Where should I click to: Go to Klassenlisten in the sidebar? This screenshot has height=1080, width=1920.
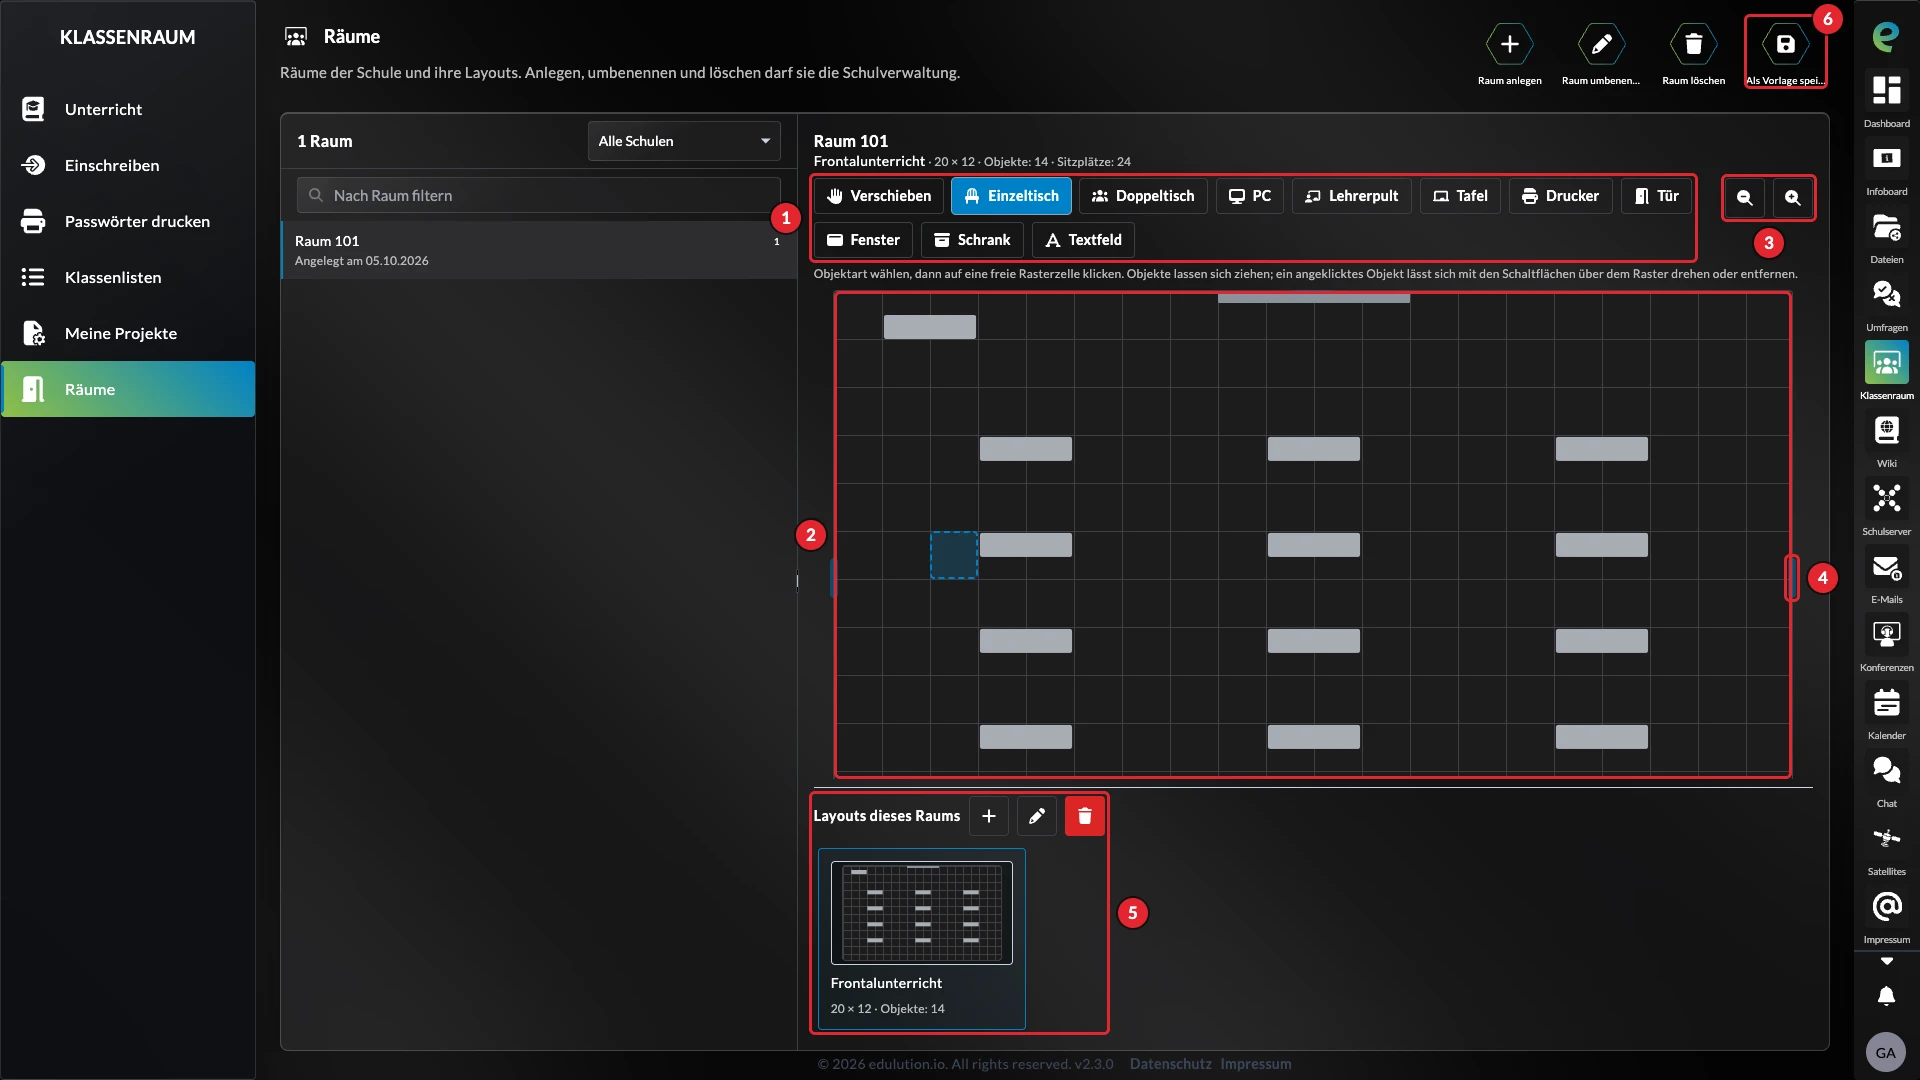tap(128, 277)
